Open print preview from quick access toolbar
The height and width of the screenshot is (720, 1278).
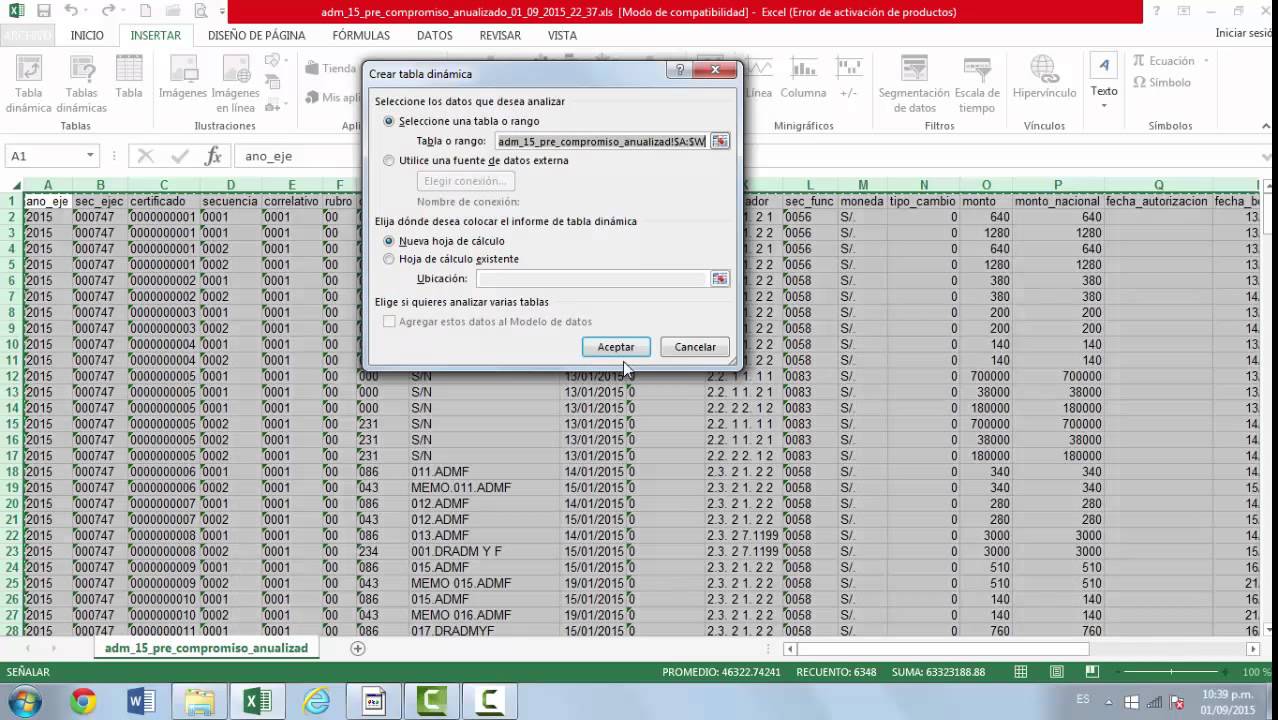click(x=202, y=11)
